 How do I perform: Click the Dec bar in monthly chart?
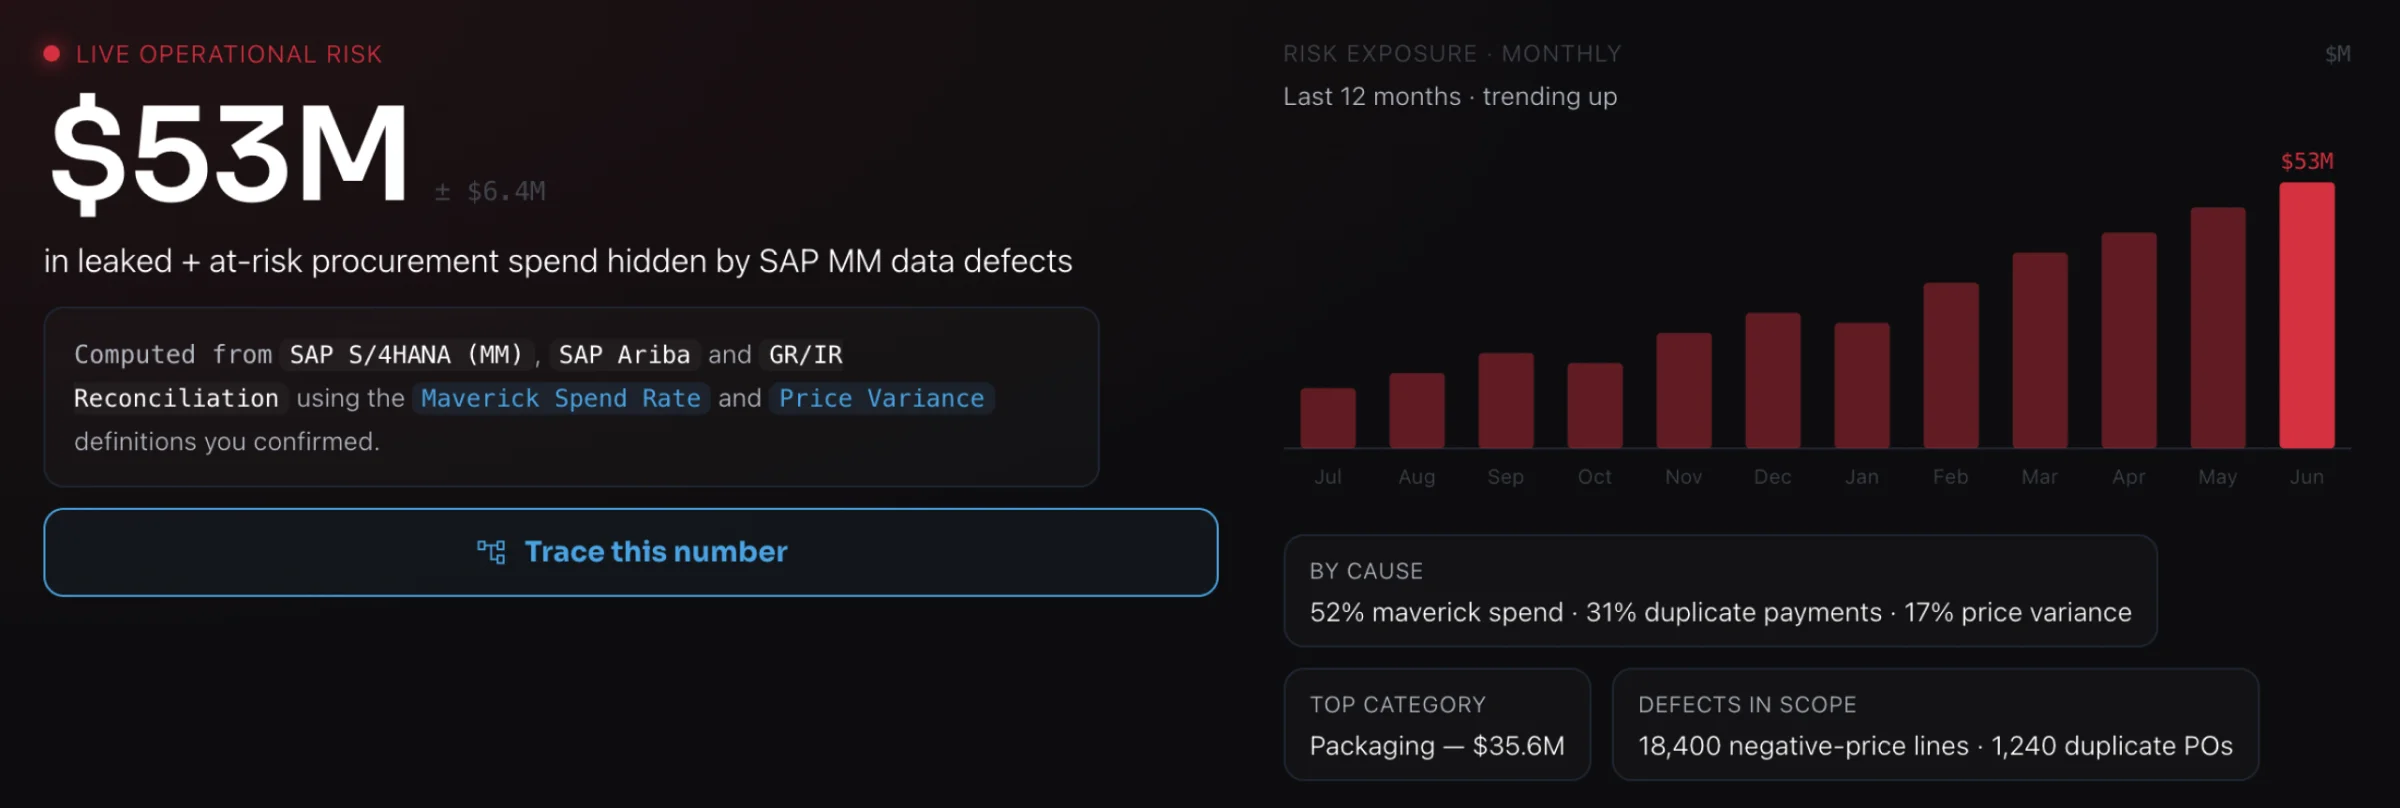pyautogui.click(x=1773, y=380)
